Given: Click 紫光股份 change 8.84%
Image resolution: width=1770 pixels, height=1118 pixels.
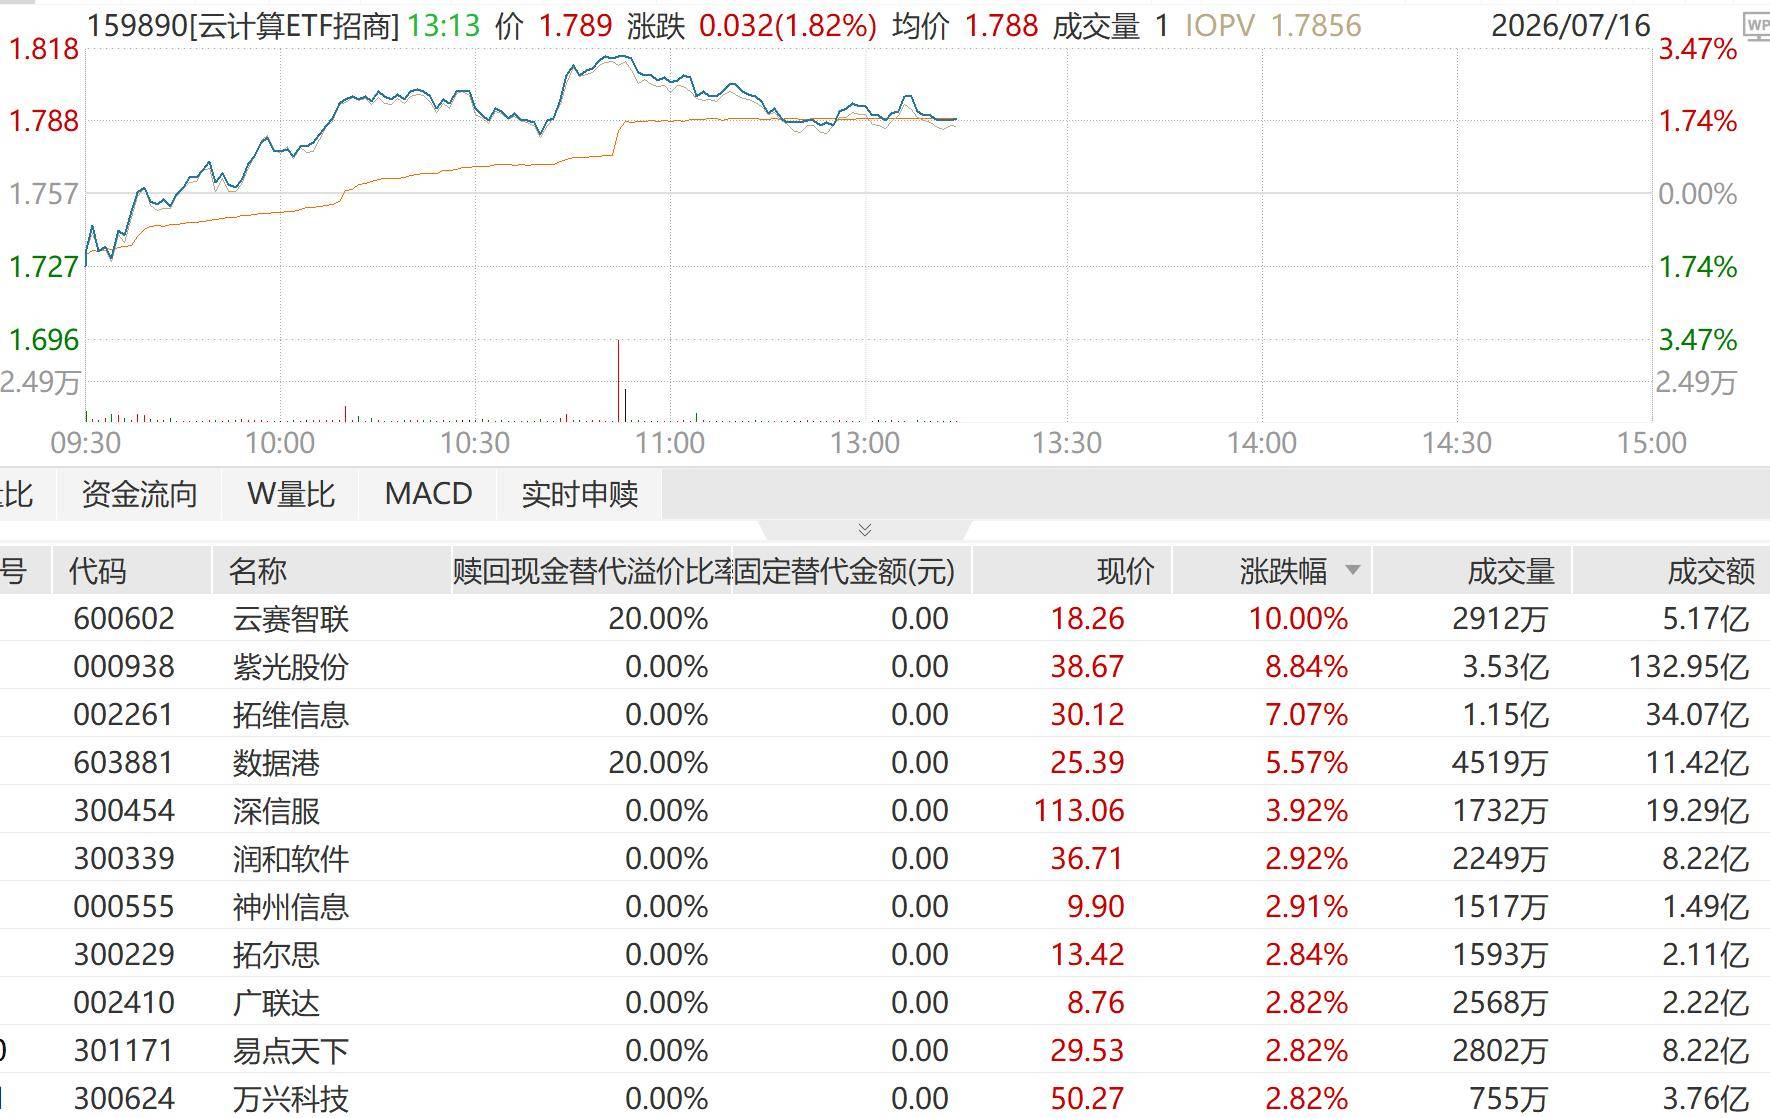Looking at the screenshot, I should point(1306,667).
